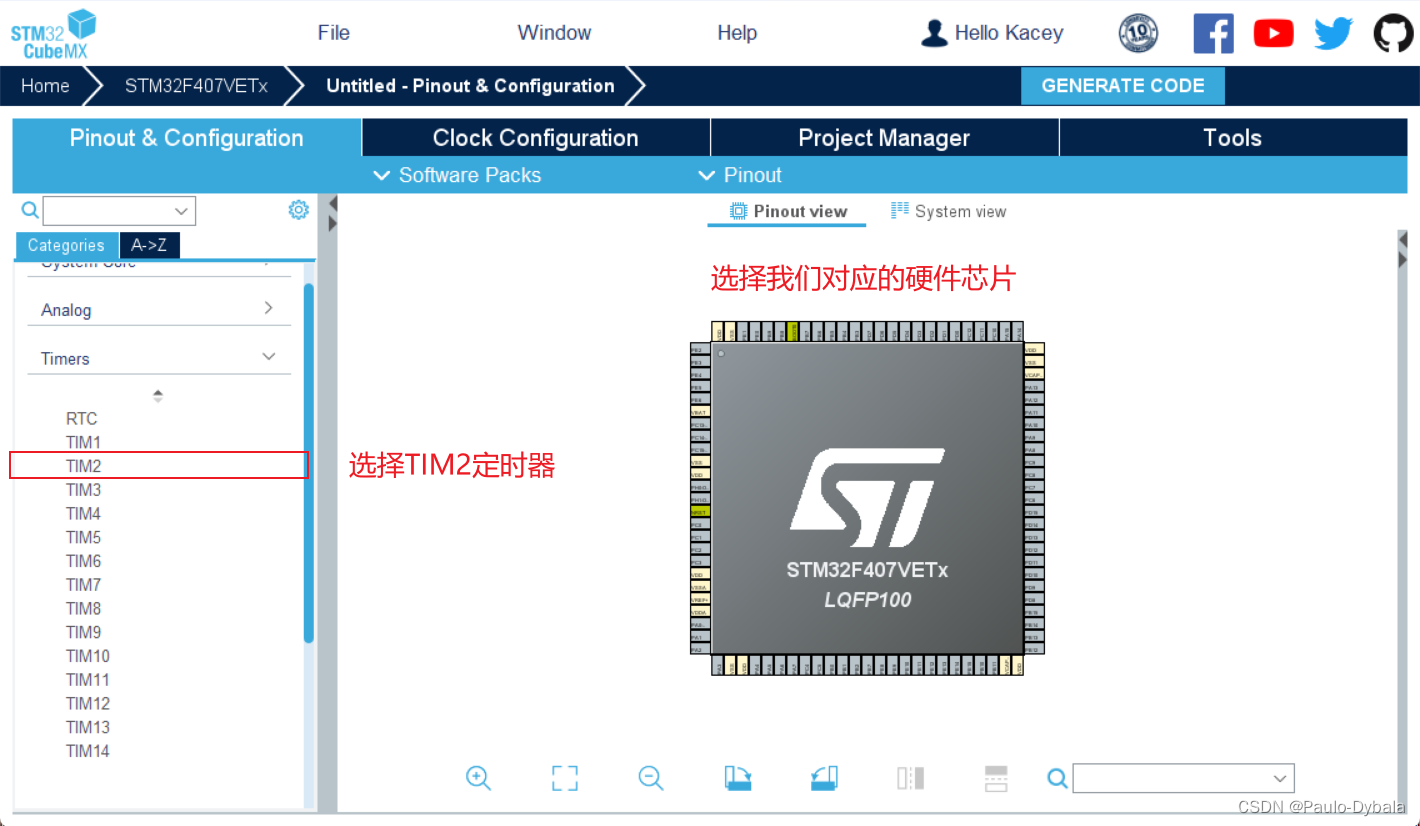
Task: Rotate the chip clockwise
Action: tap(737, 778)
